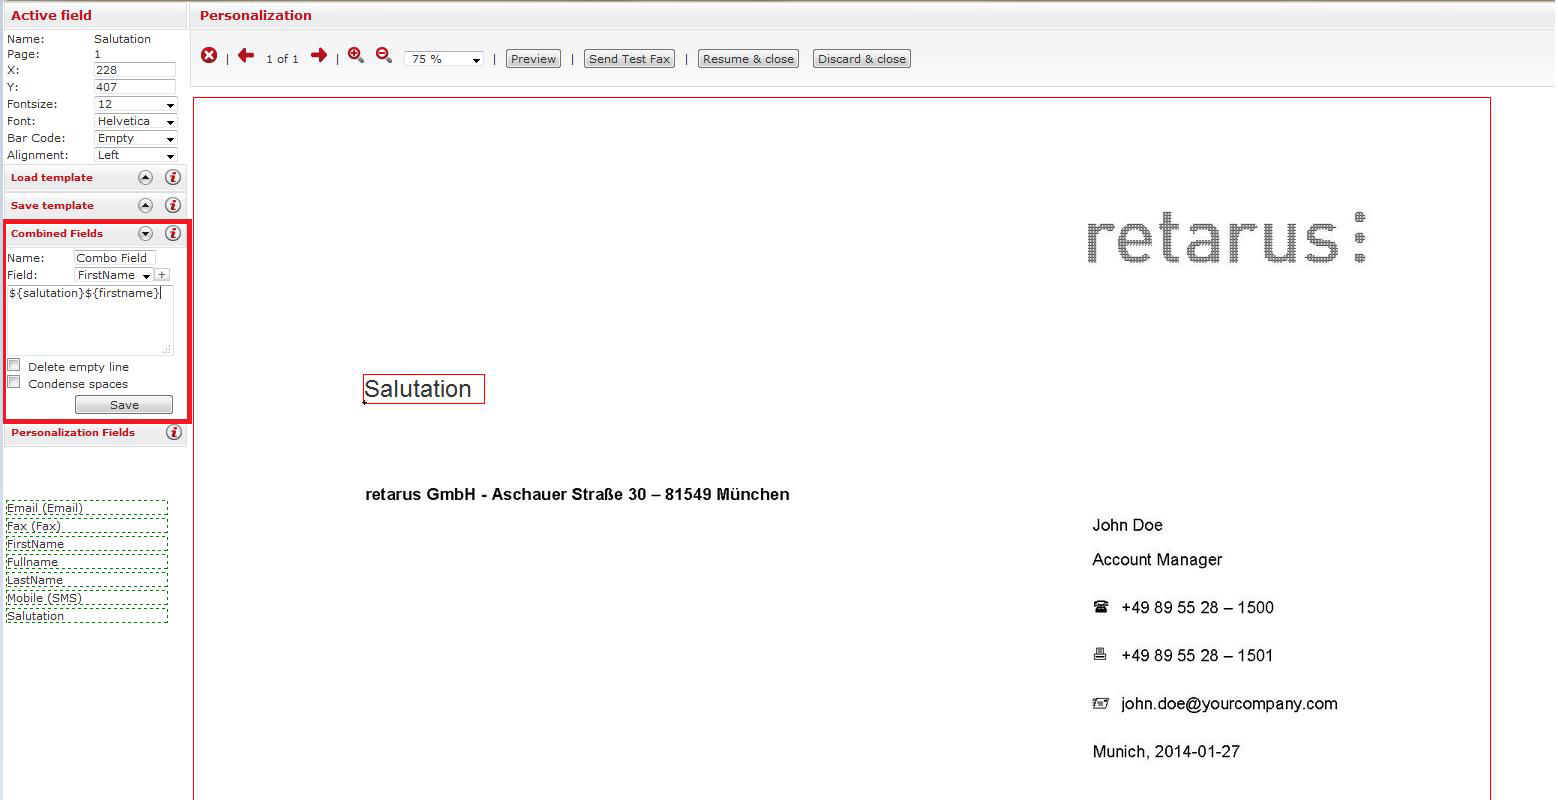Click the X coordinate input field
The height and width of the screenshot is (800, 1558).
(x=134, y=71)
